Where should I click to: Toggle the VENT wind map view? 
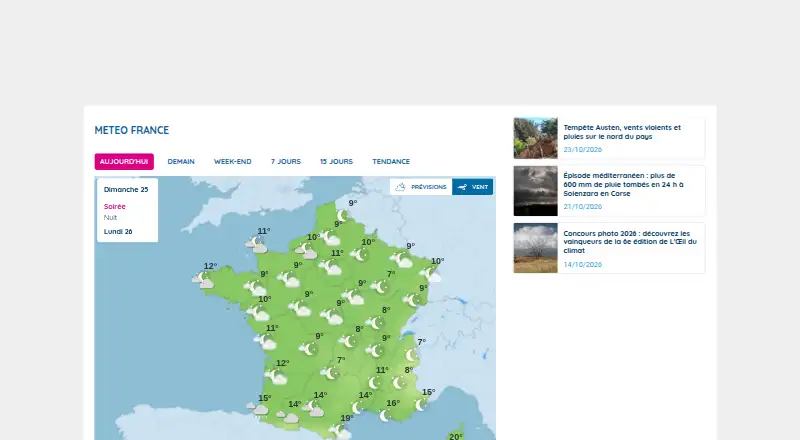[472, 187]
